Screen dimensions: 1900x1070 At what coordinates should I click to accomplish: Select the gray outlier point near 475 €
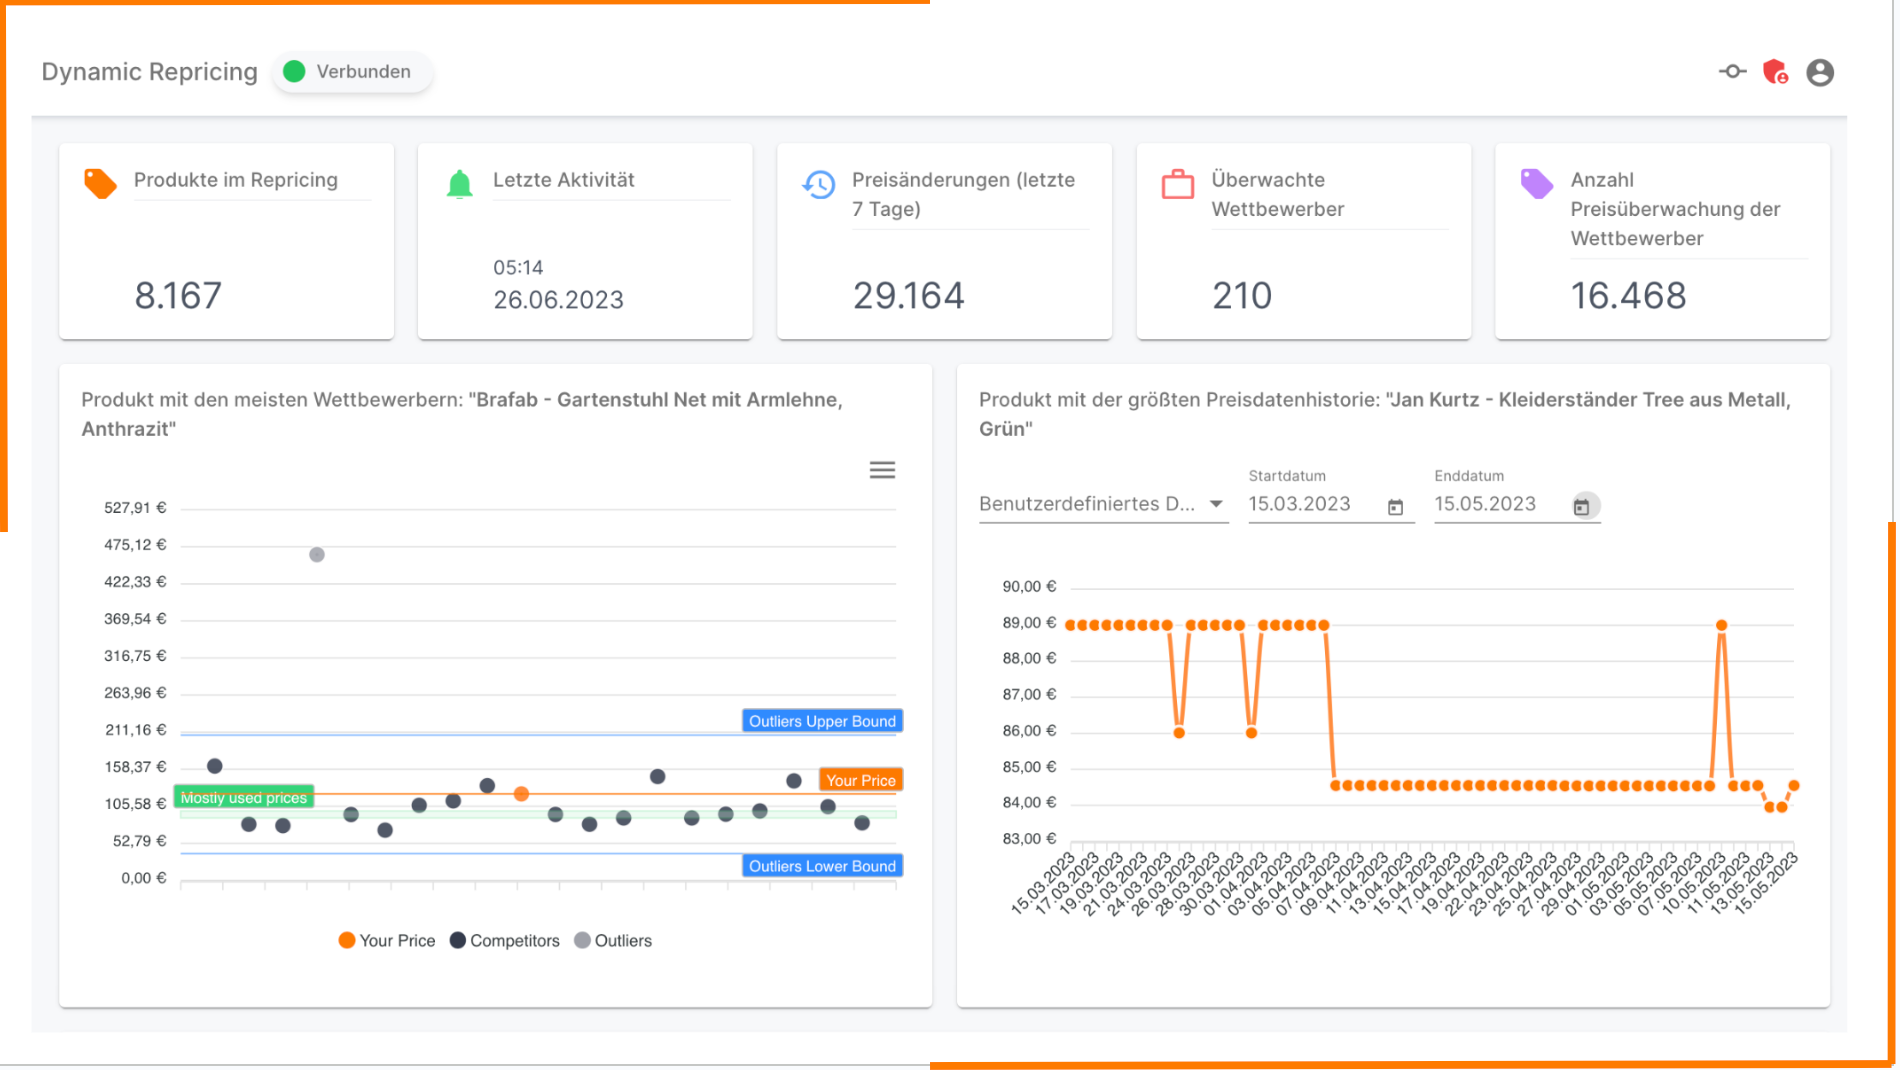(x=317, y=555)
